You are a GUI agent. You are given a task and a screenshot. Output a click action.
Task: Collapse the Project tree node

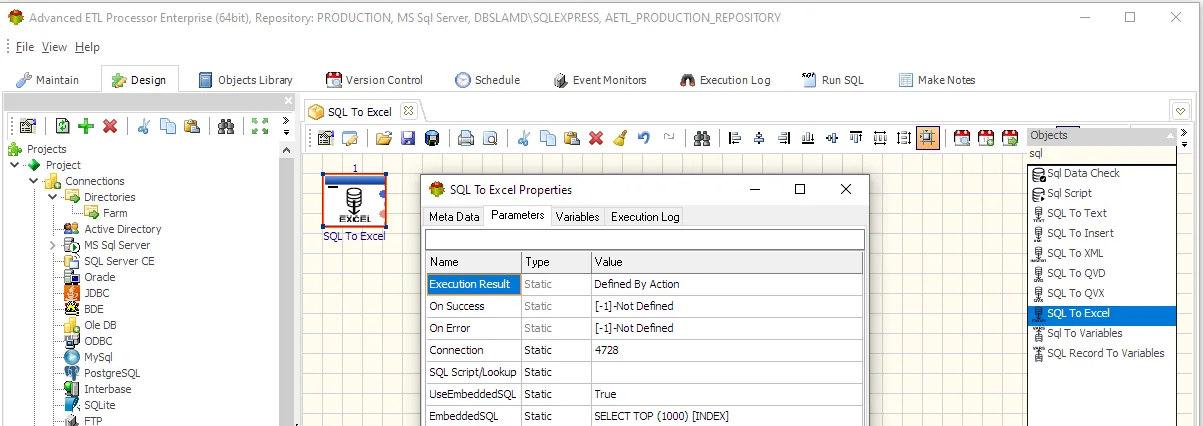tap(14, 165)
